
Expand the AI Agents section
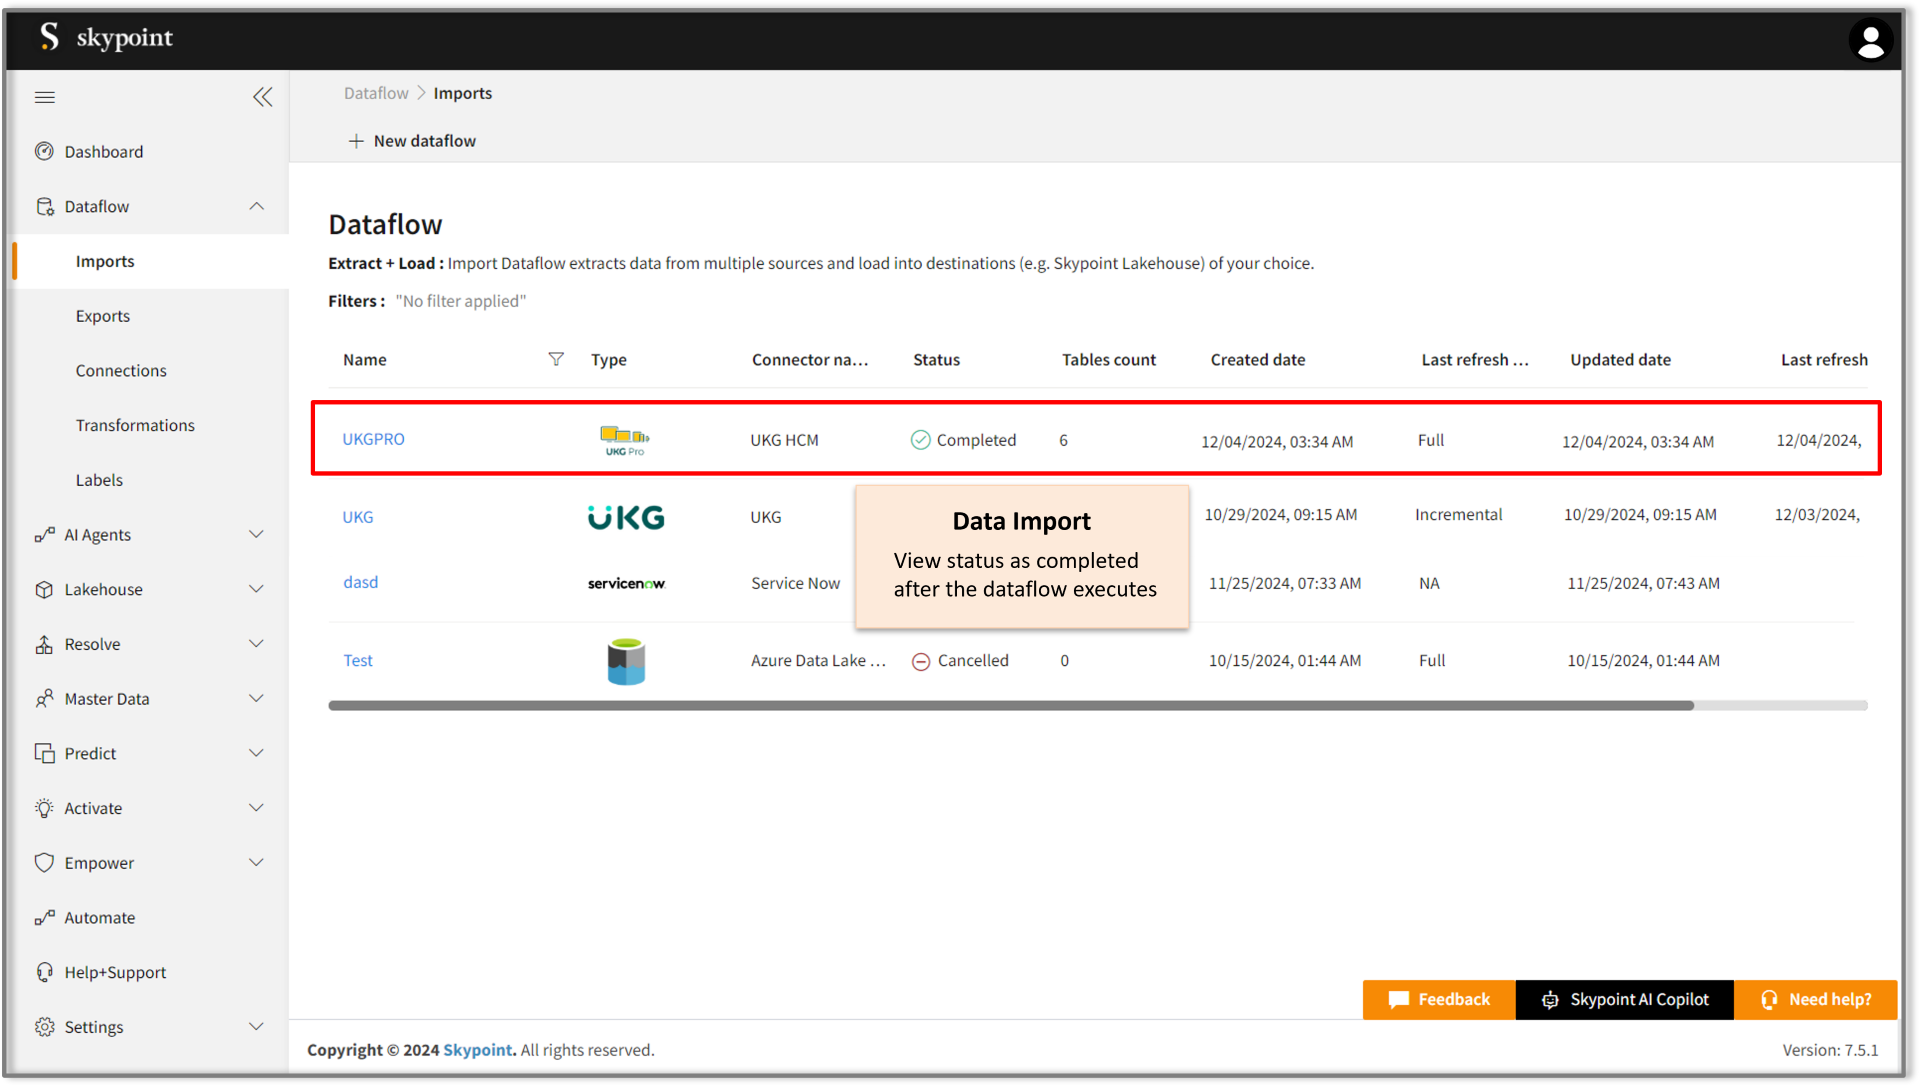256,534
